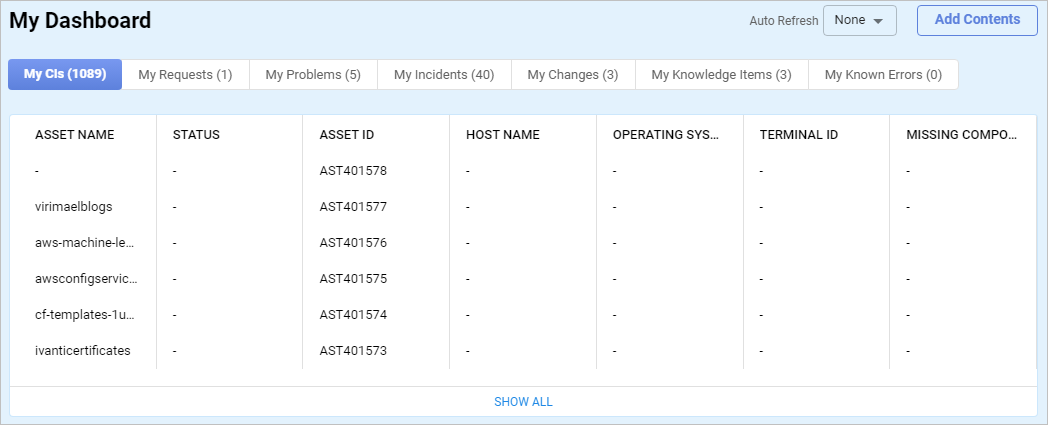This screenshot has width=1048, height=425.
Task: Select the ivanticertificates asset row
Action: click(83, 351)
